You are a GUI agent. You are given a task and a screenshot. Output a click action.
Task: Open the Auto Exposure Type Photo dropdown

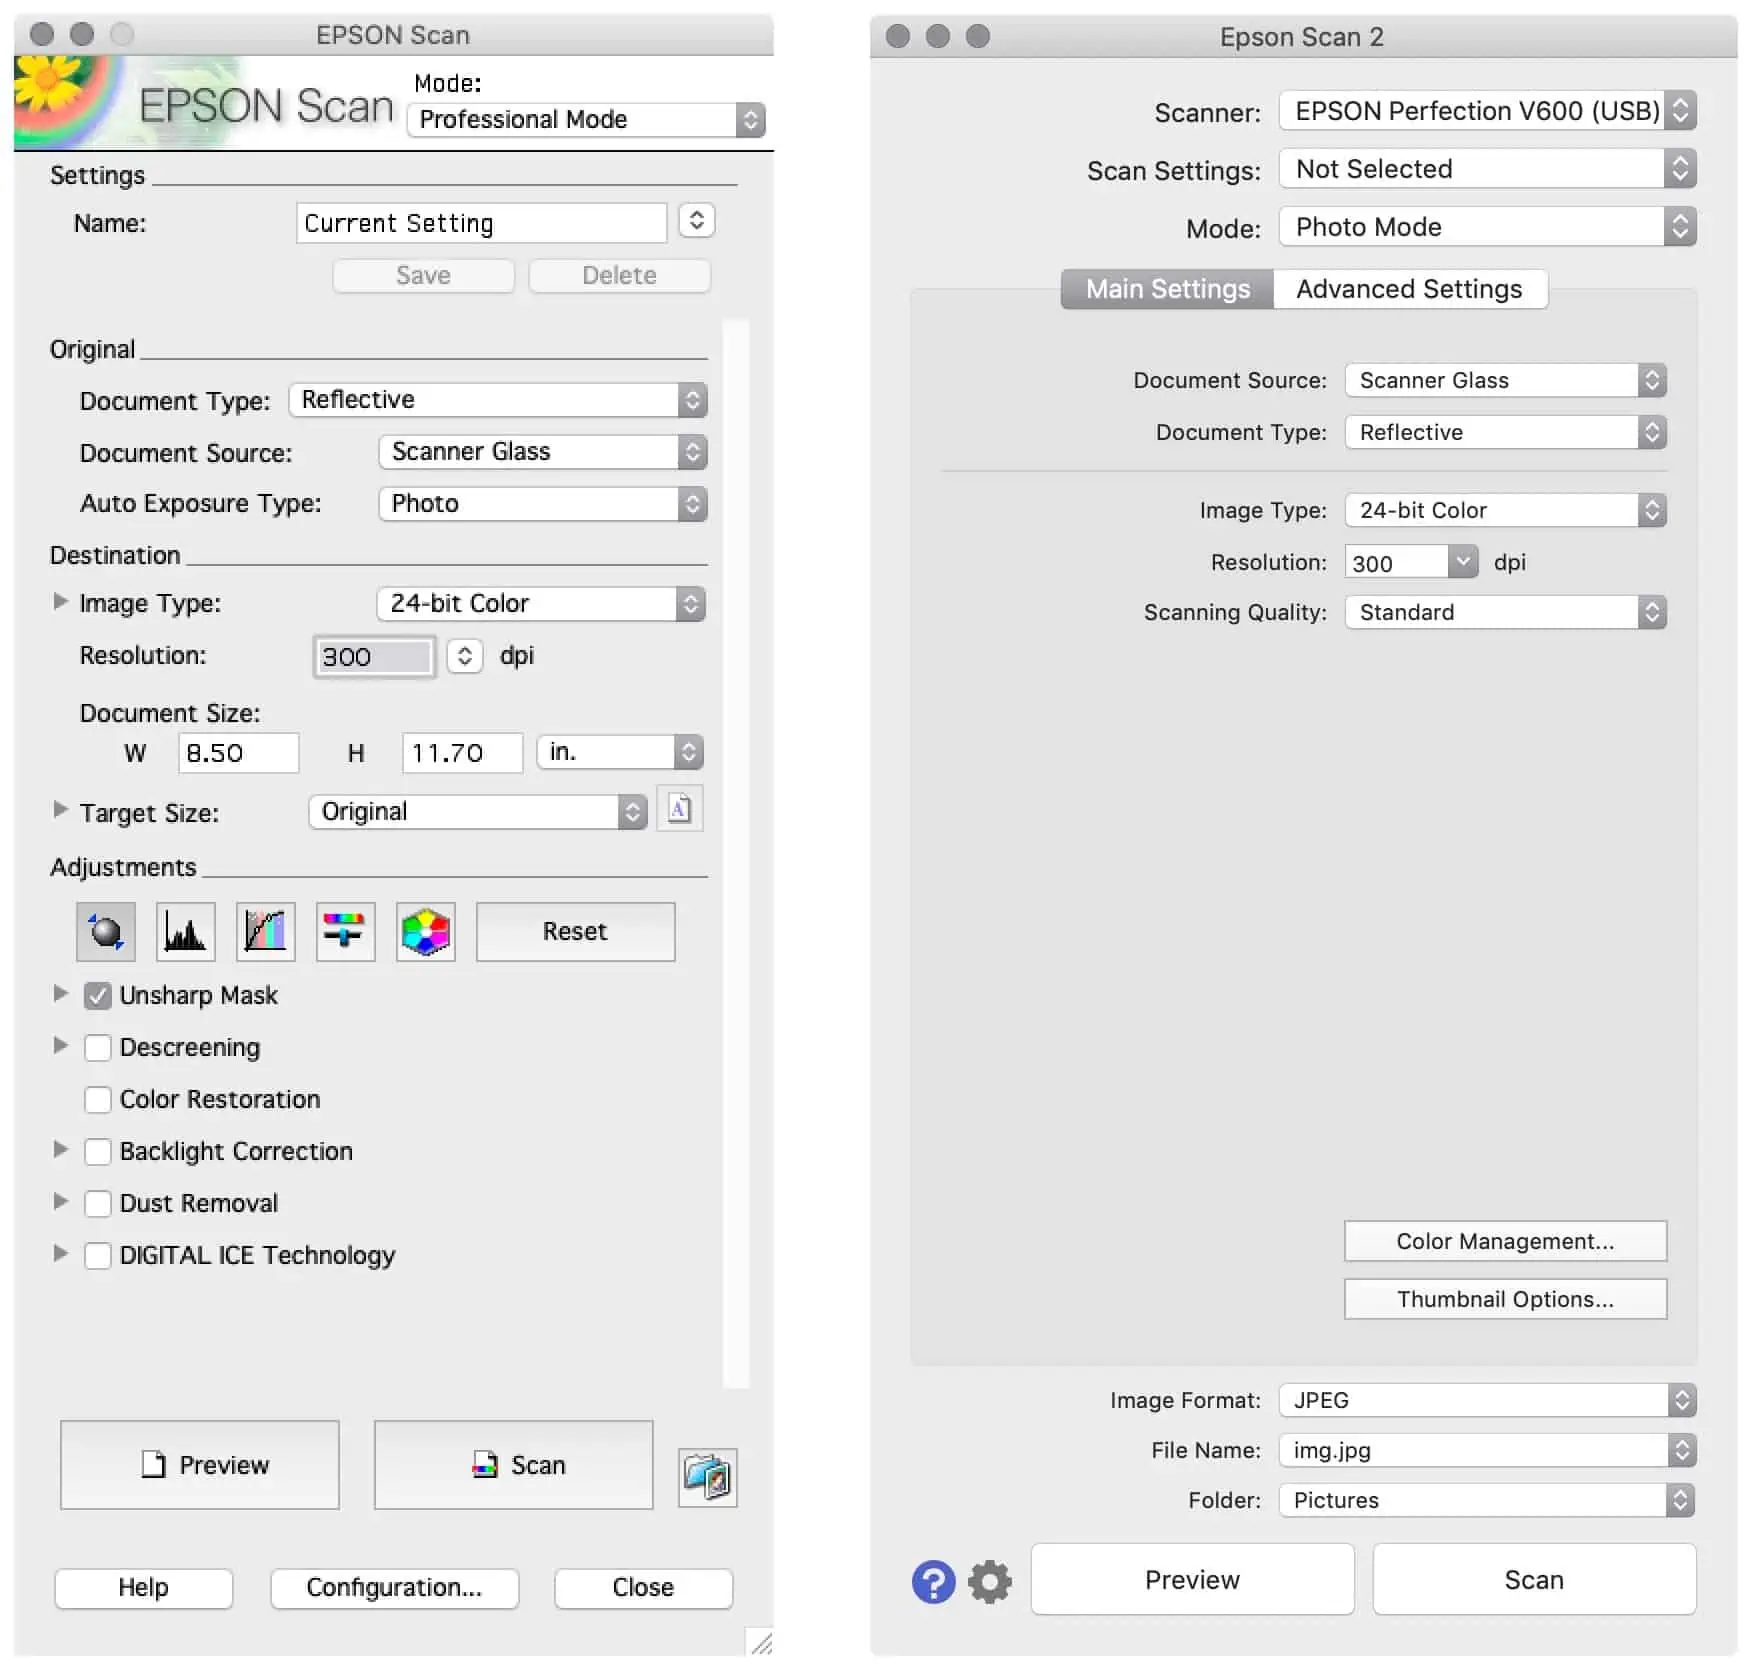543,504
